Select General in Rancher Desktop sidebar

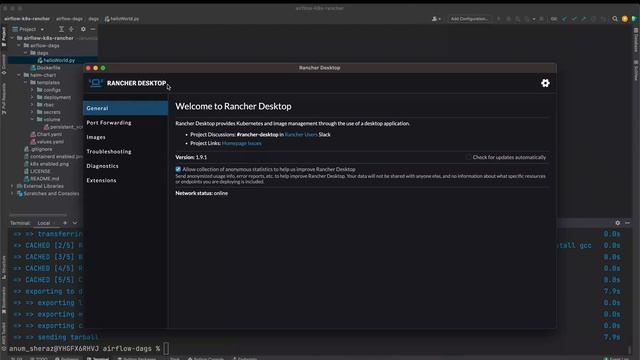coord(125,108)
